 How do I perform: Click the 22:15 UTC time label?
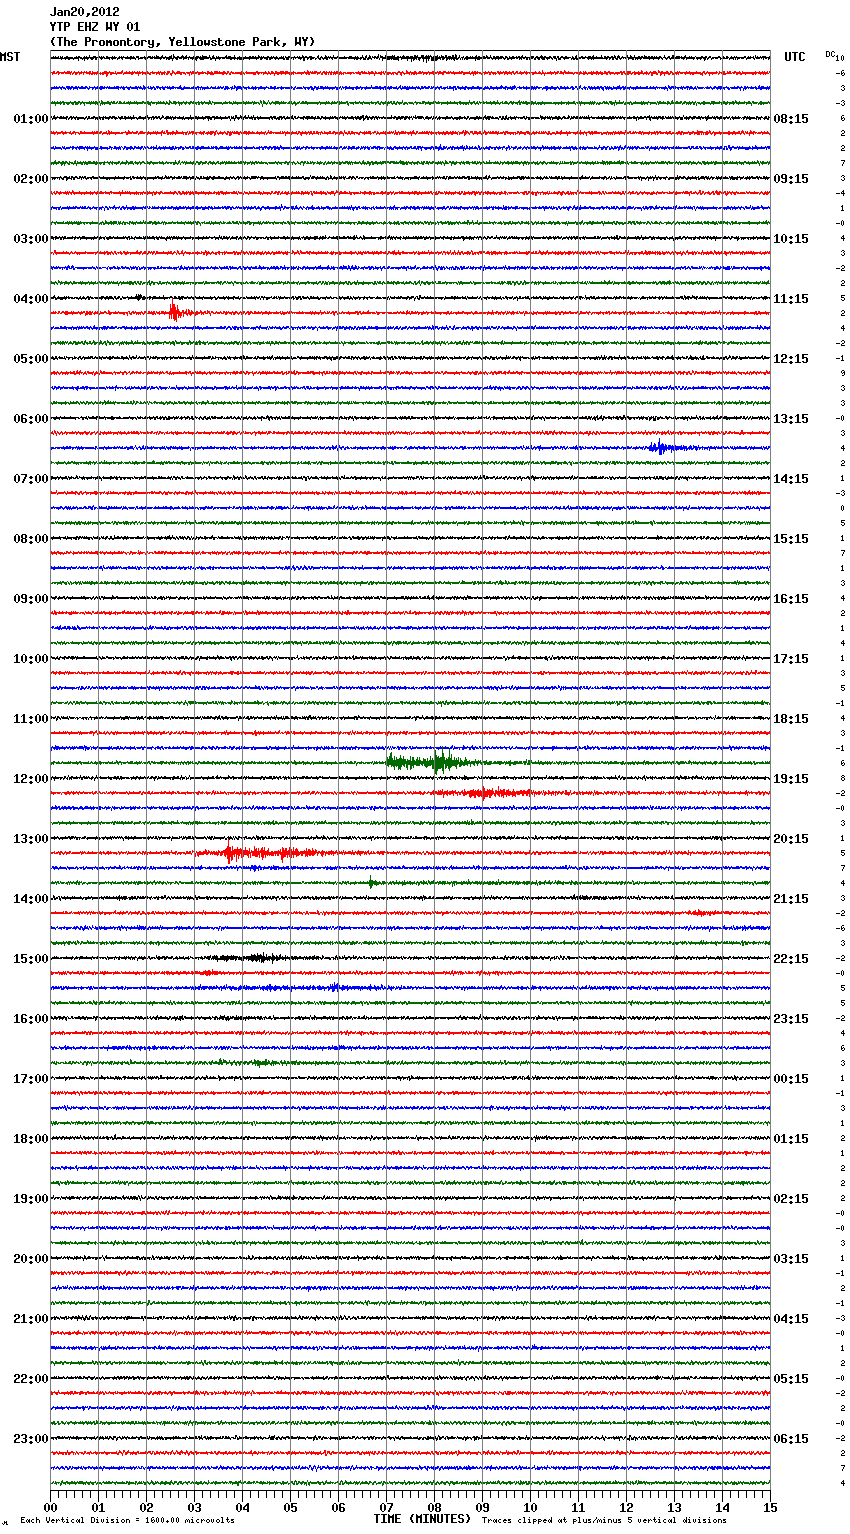point(791,959)
